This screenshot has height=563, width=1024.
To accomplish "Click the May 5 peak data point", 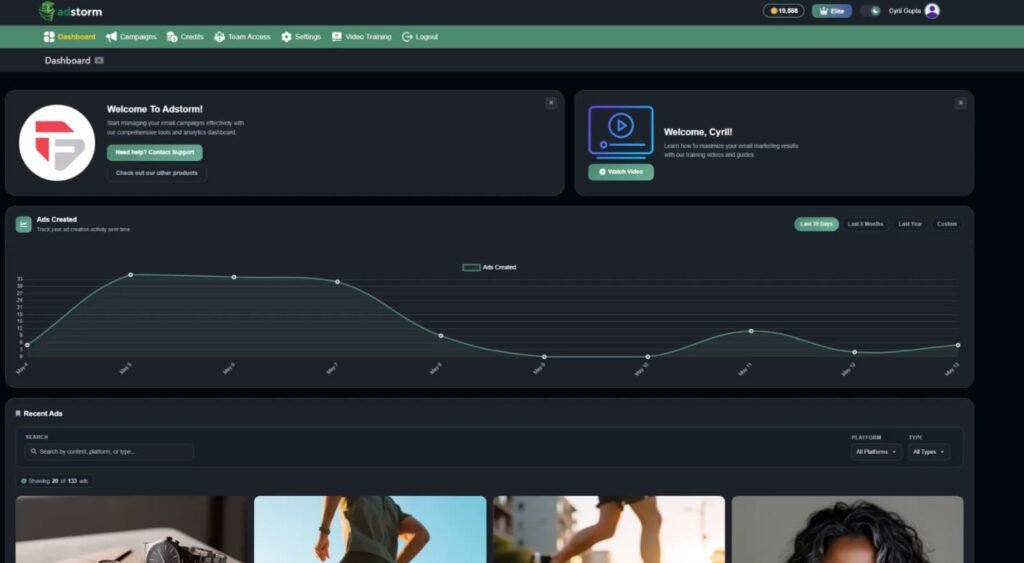I will (x=131, y=275).
